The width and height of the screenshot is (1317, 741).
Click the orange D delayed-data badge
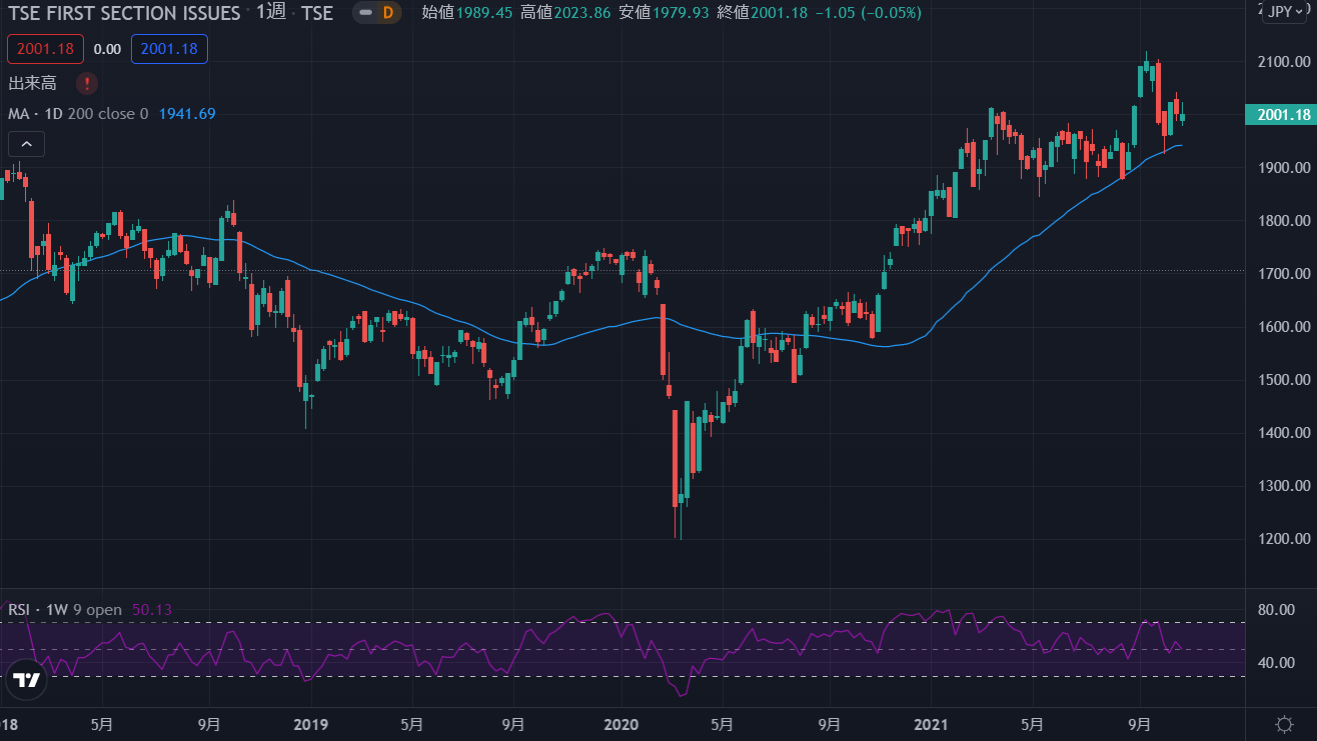point(388,13)
